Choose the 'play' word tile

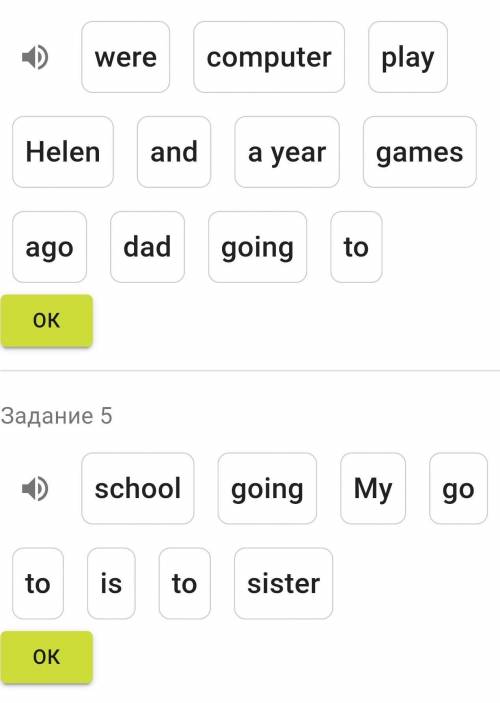[x=408, y=57]
